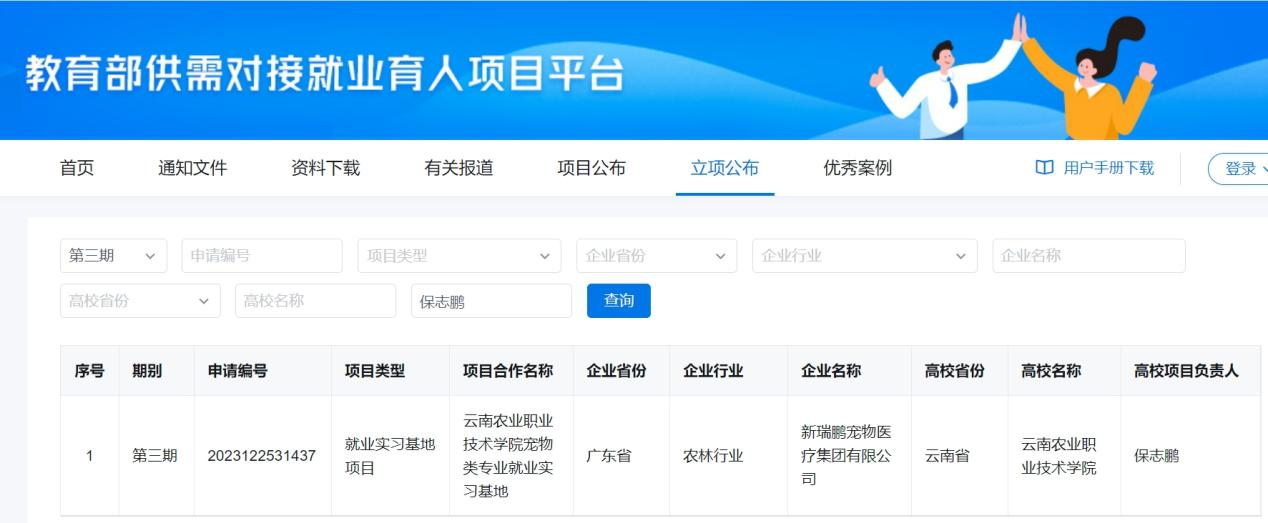Focus the 申请编号 input field

click(262, 256)
